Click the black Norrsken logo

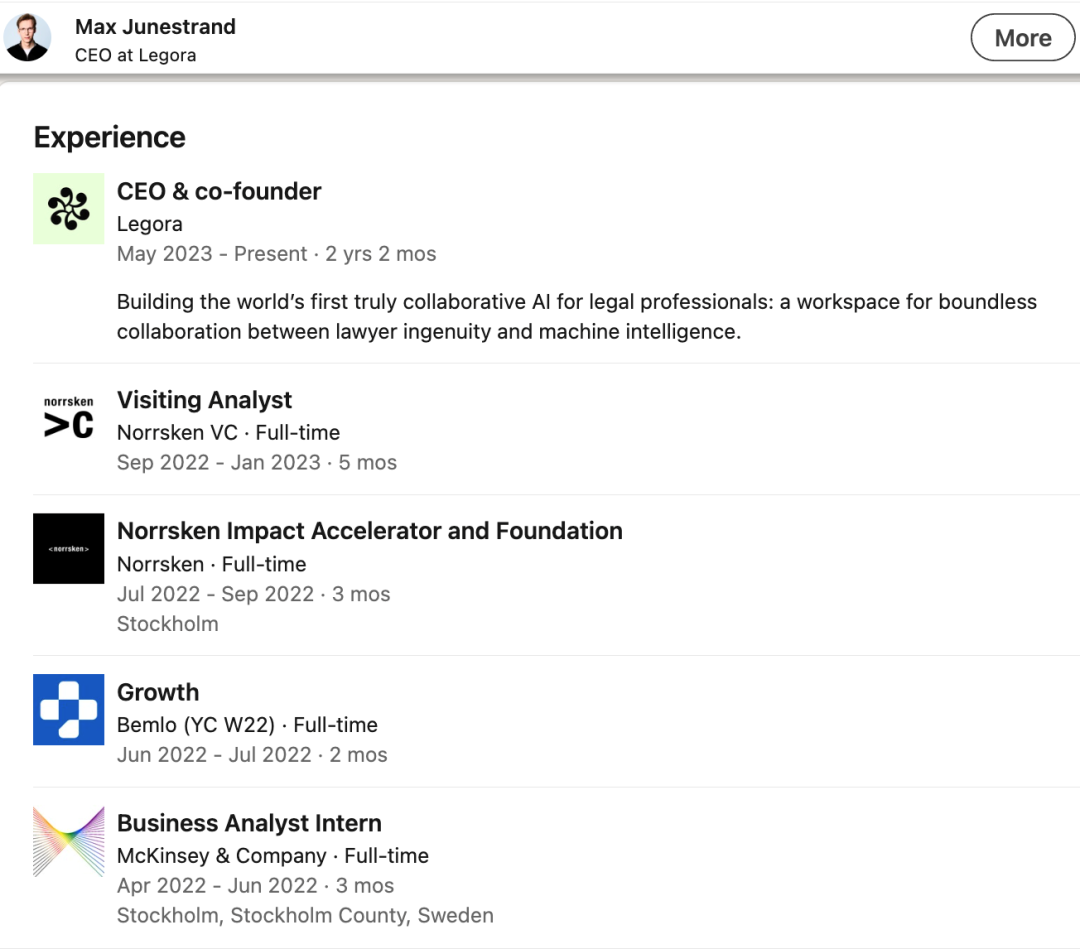coord(69,548)
